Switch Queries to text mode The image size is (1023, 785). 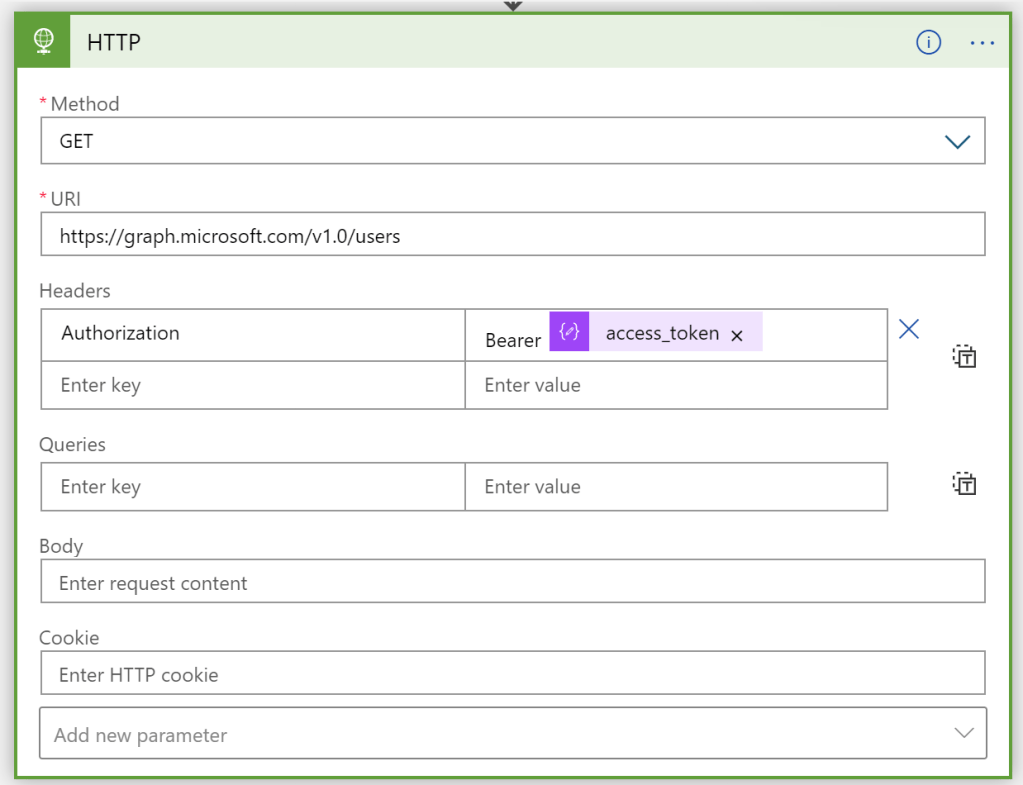point(964,485)
